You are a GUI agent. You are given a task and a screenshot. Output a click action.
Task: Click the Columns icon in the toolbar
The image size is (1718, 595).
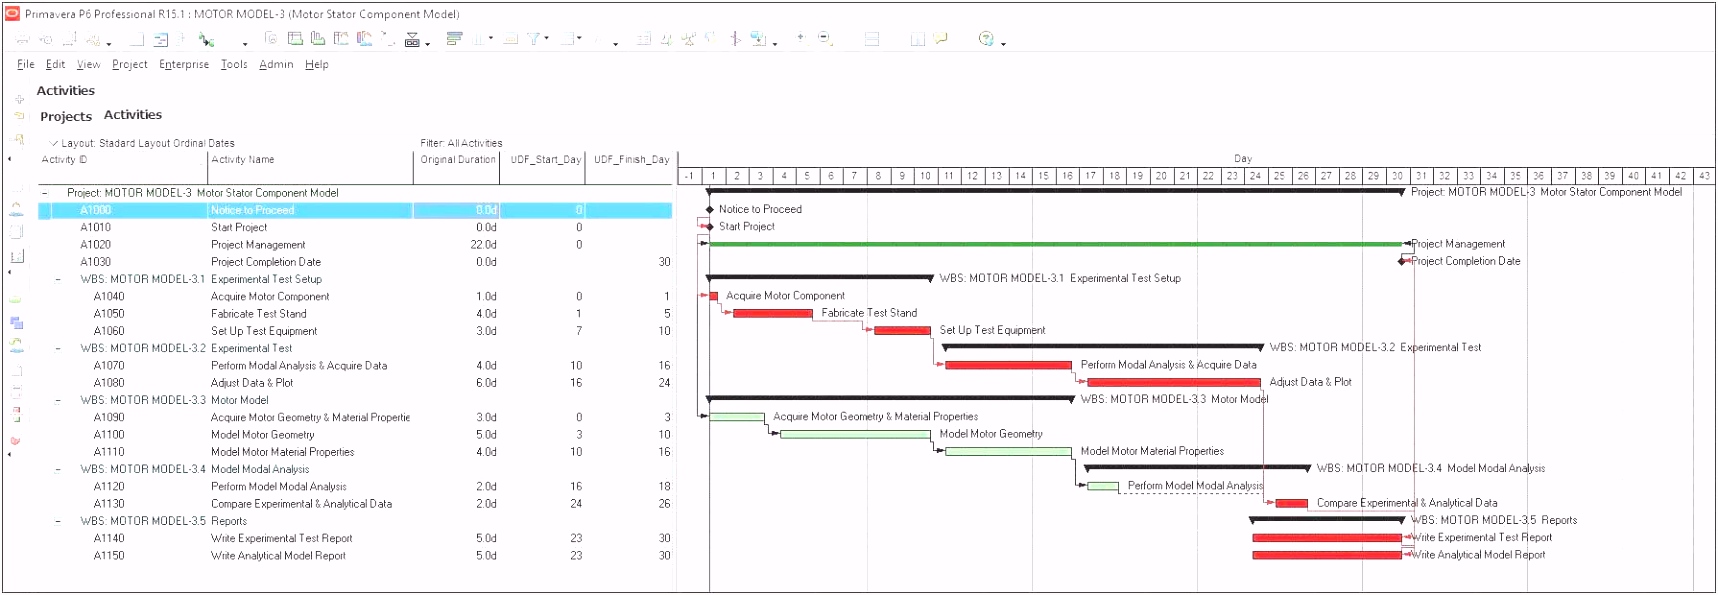point(478,38)
